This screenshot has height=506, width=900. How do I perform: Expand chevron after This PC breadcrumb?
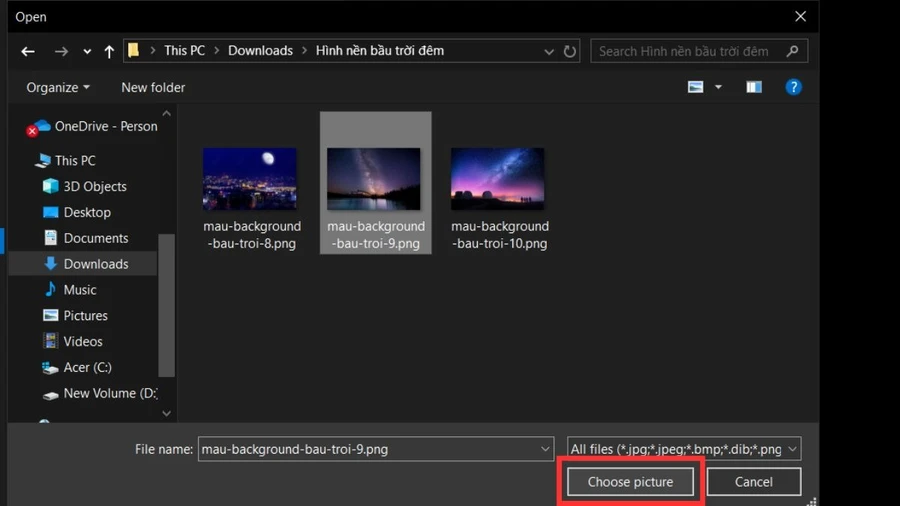coord(216,51)
